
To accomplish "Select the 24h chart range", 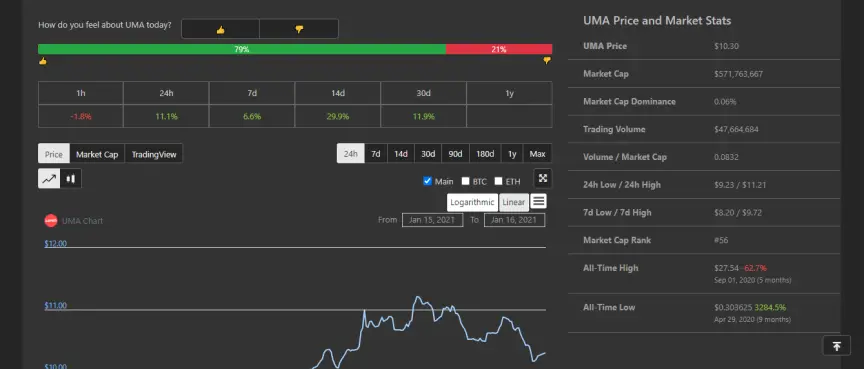I will coord(350,154).
